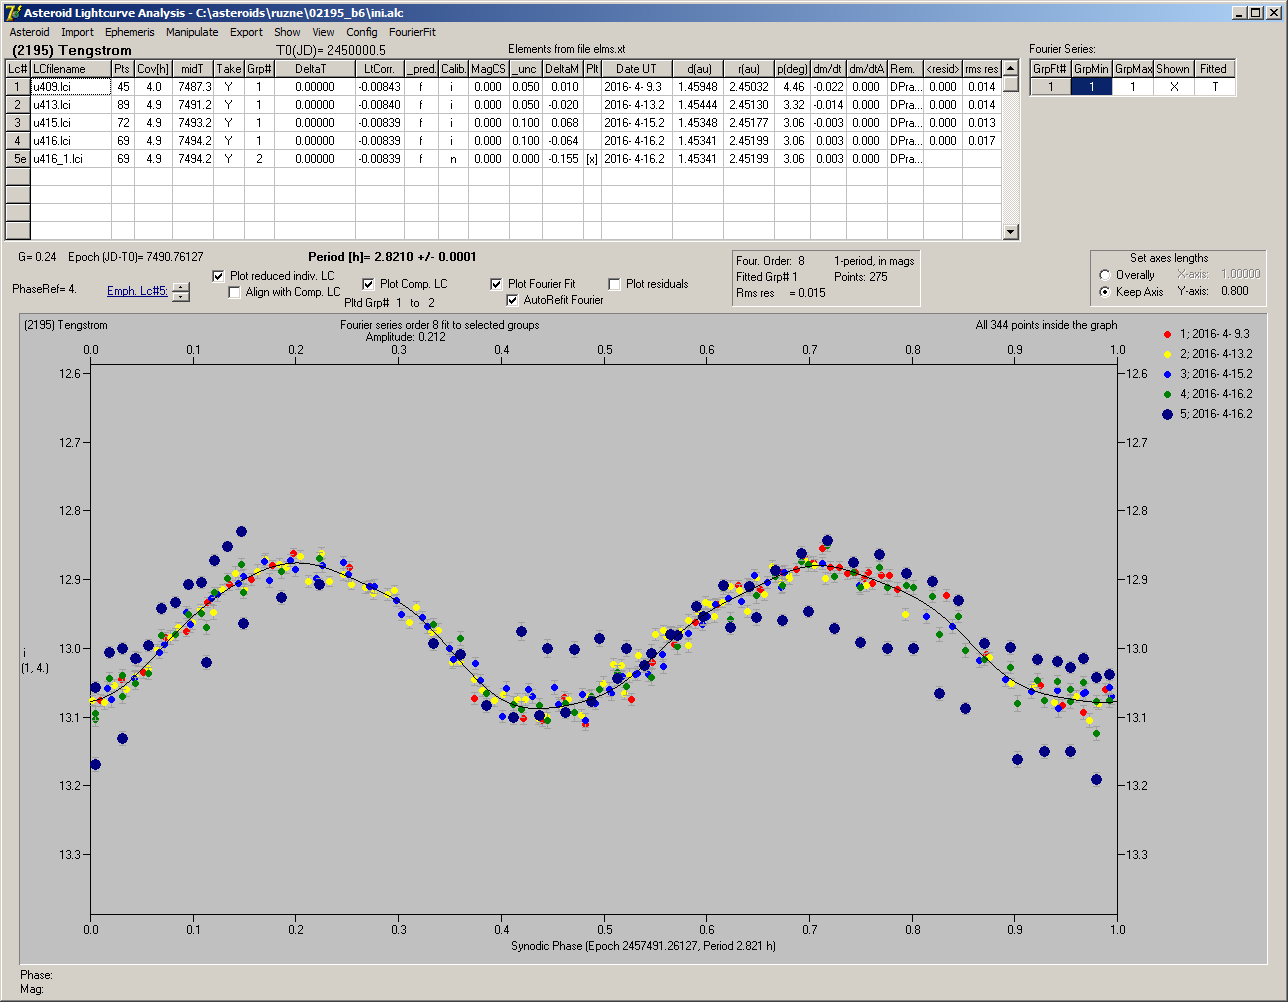The width and height of the screenshot is (1288, 1002).
Task: Open the Manipulate menu
Action: 192,32
